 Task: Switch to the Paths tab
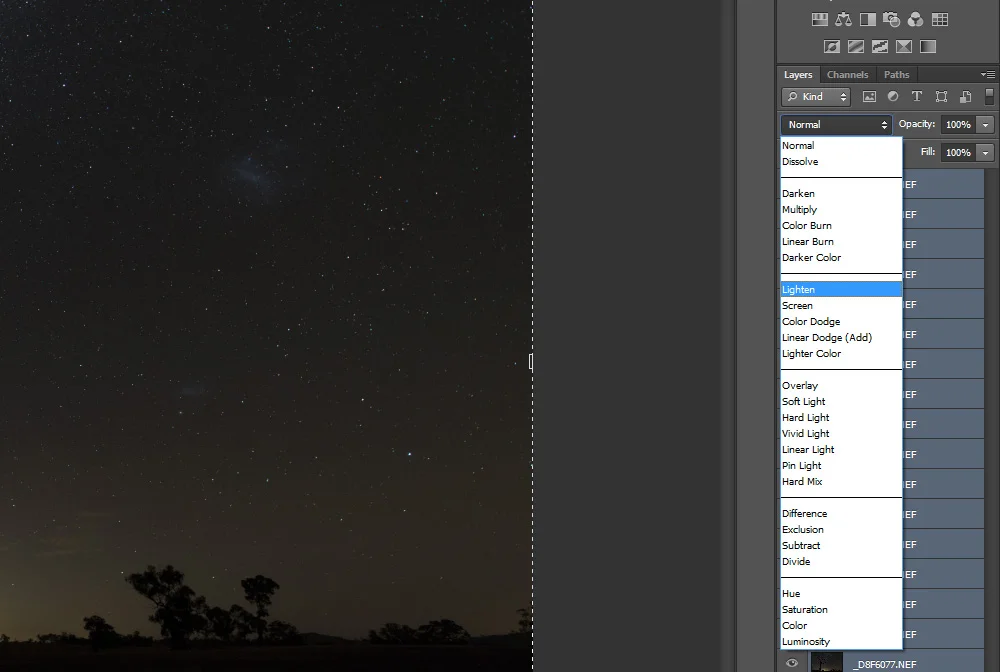896,75
